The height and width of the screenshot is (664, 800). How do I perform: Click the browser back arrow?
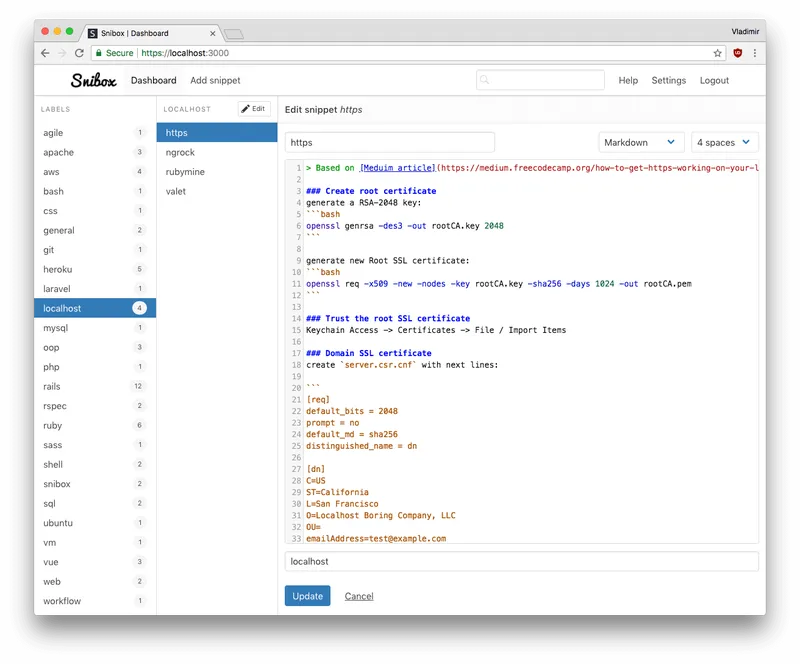coord(45,53)
